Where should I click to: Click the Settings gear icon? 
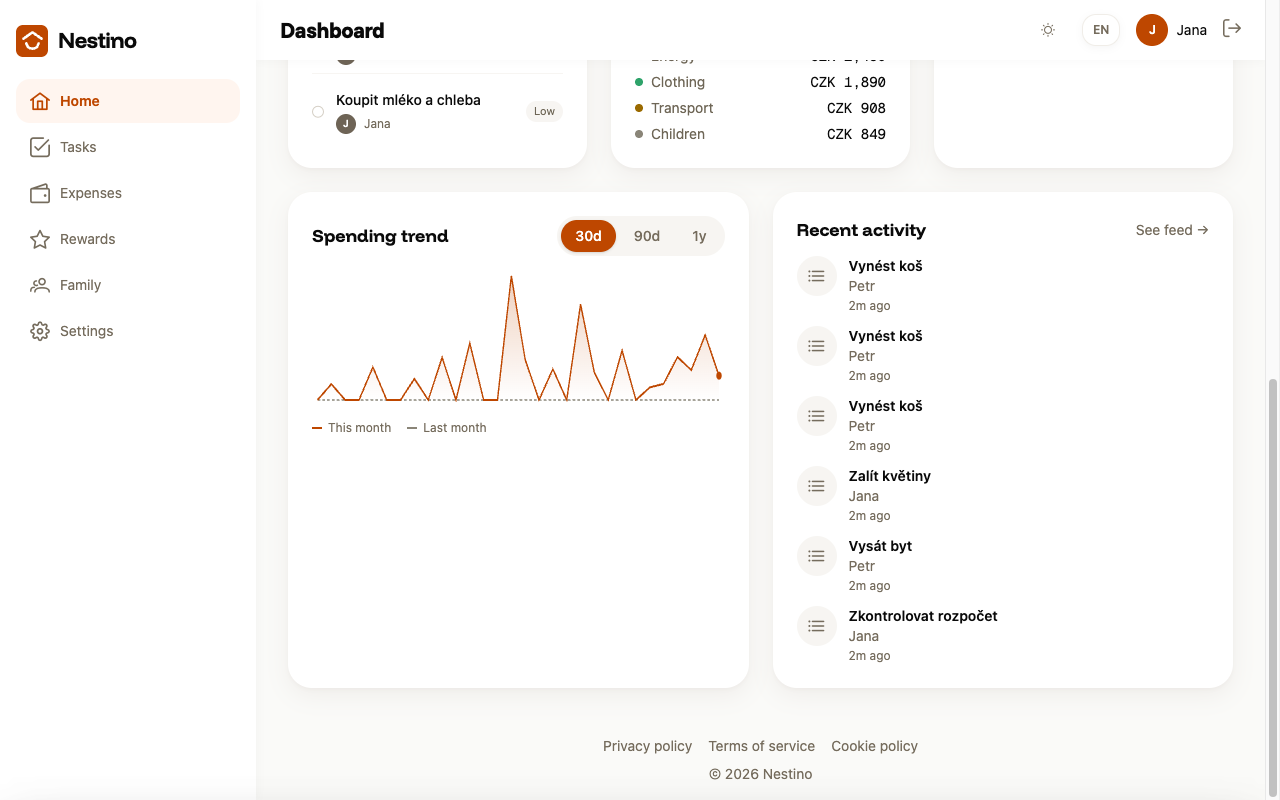(x=40, y=331)
